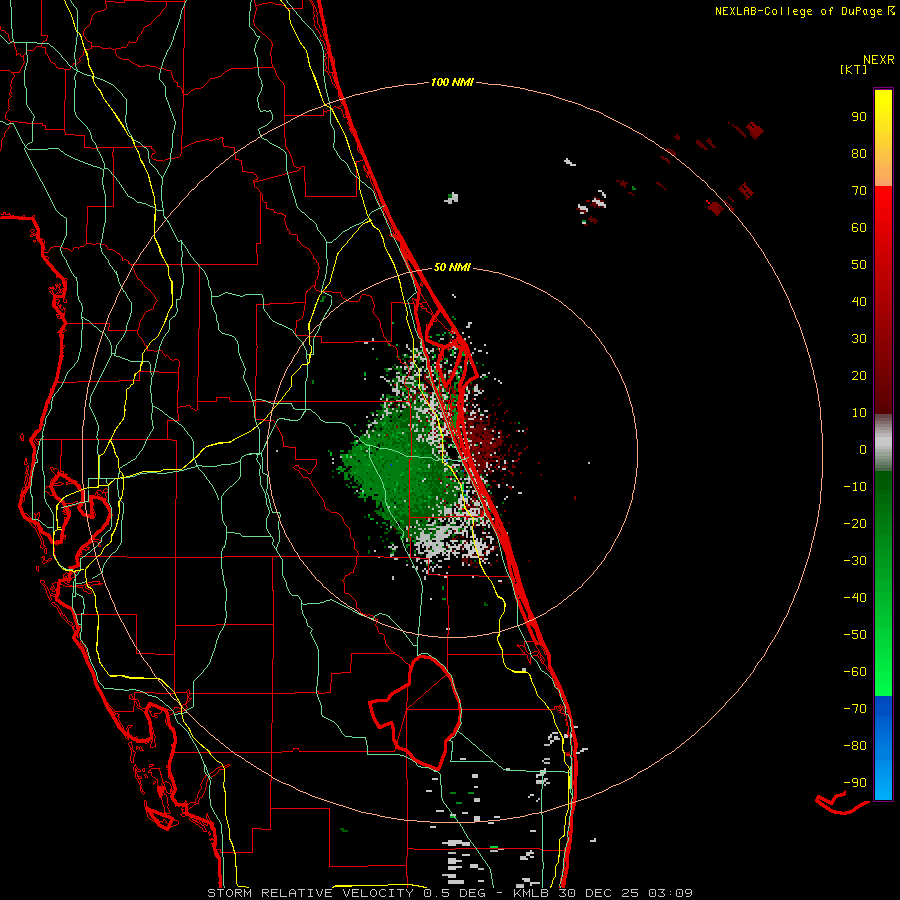Select the 90 value on the velocity scale

pos(859,117)
